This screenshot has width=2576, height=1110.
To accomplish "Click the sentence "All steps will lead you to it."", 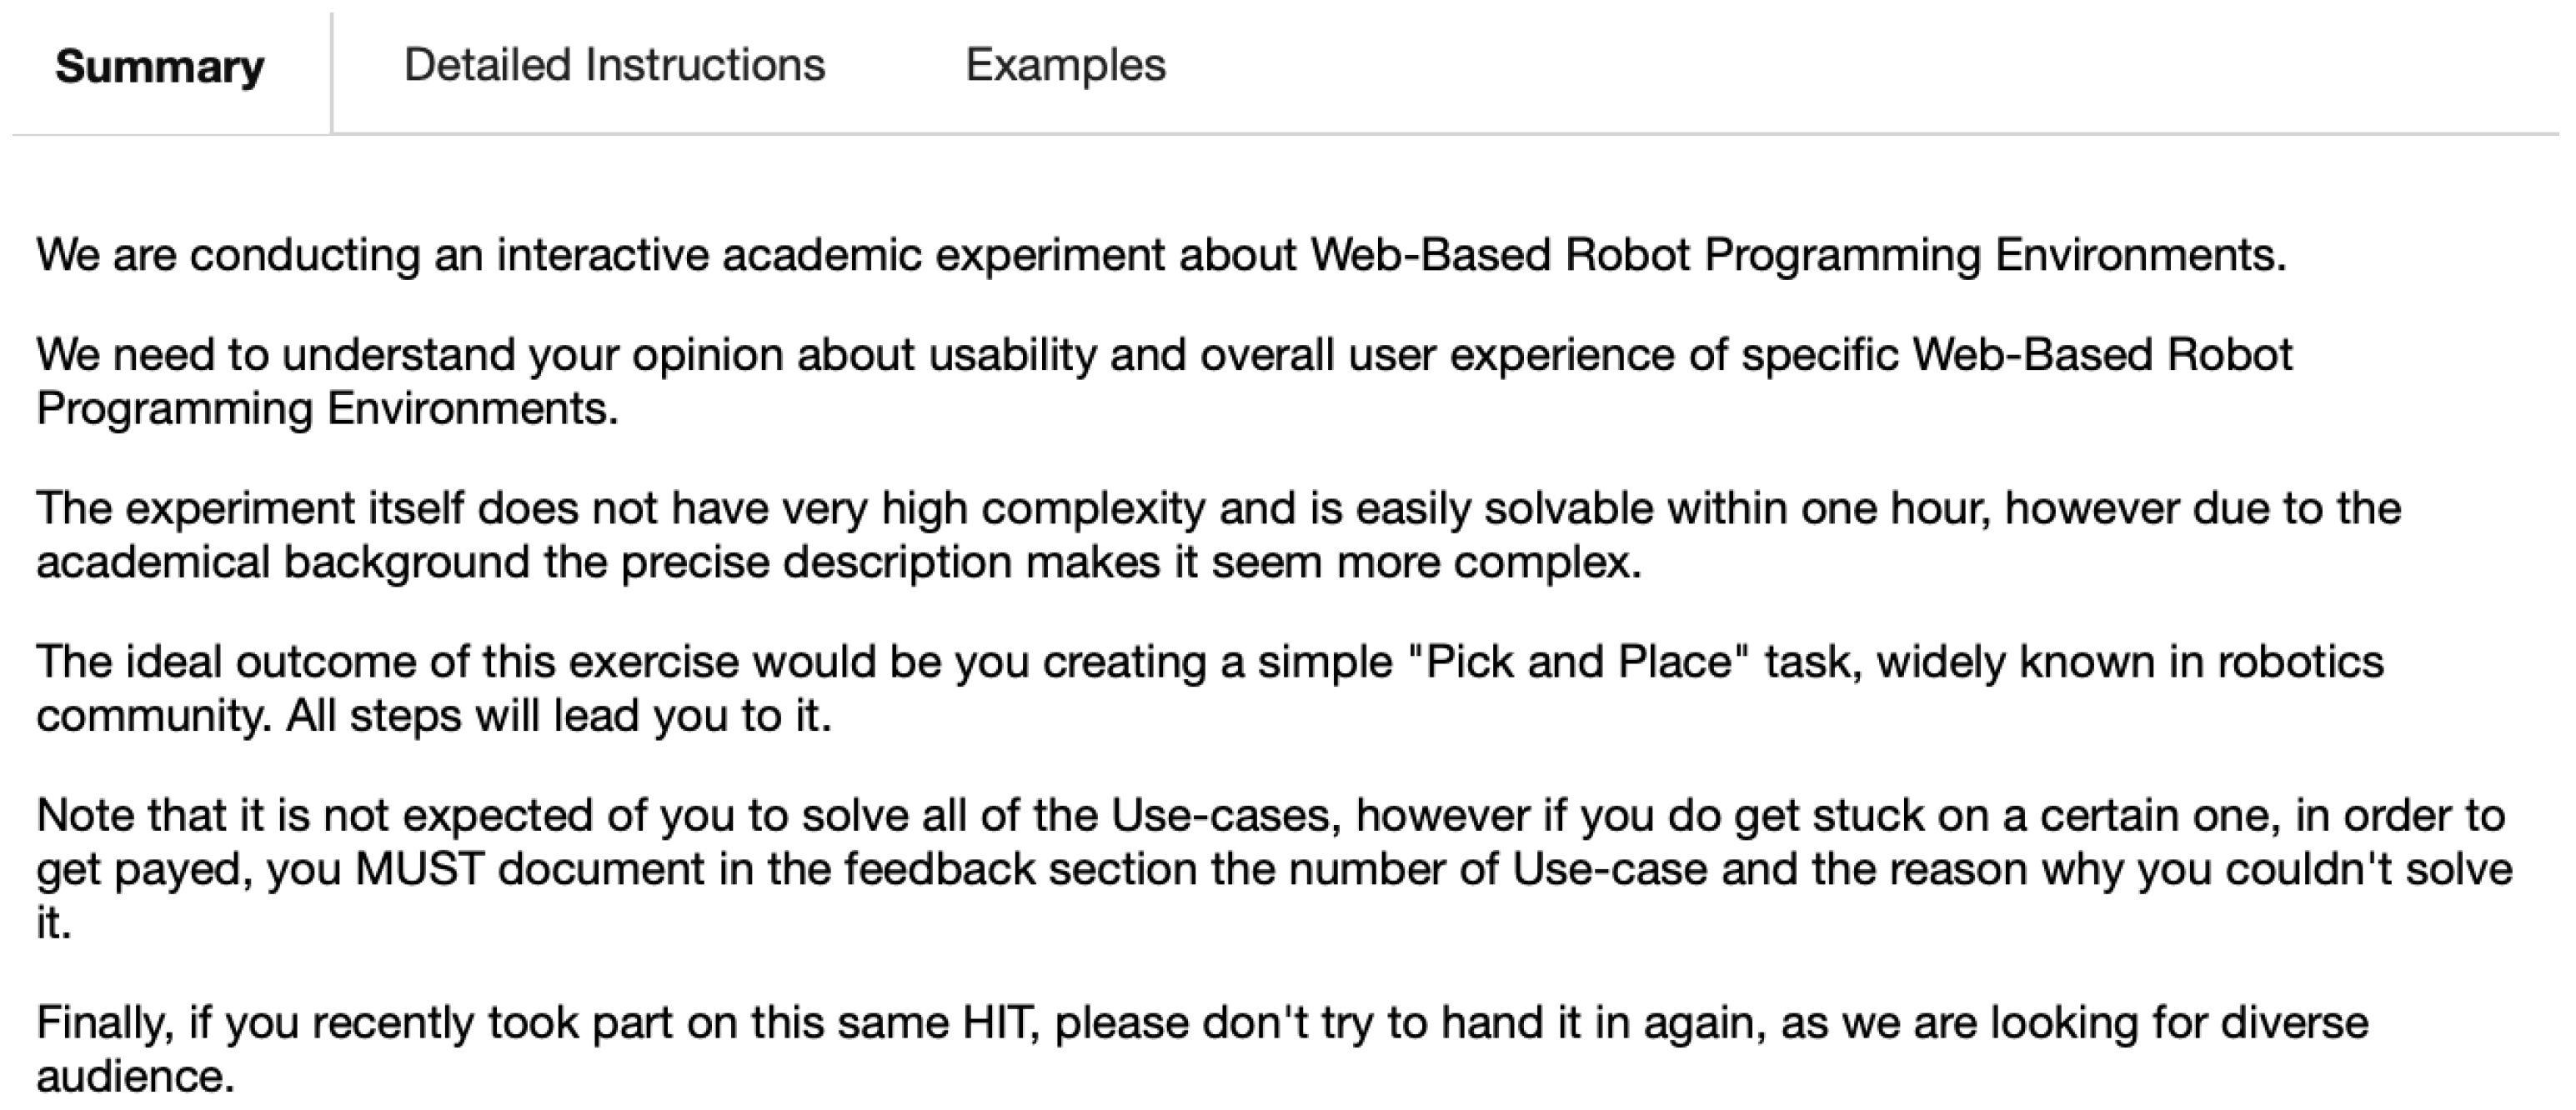I will click(x=558, y=716).
